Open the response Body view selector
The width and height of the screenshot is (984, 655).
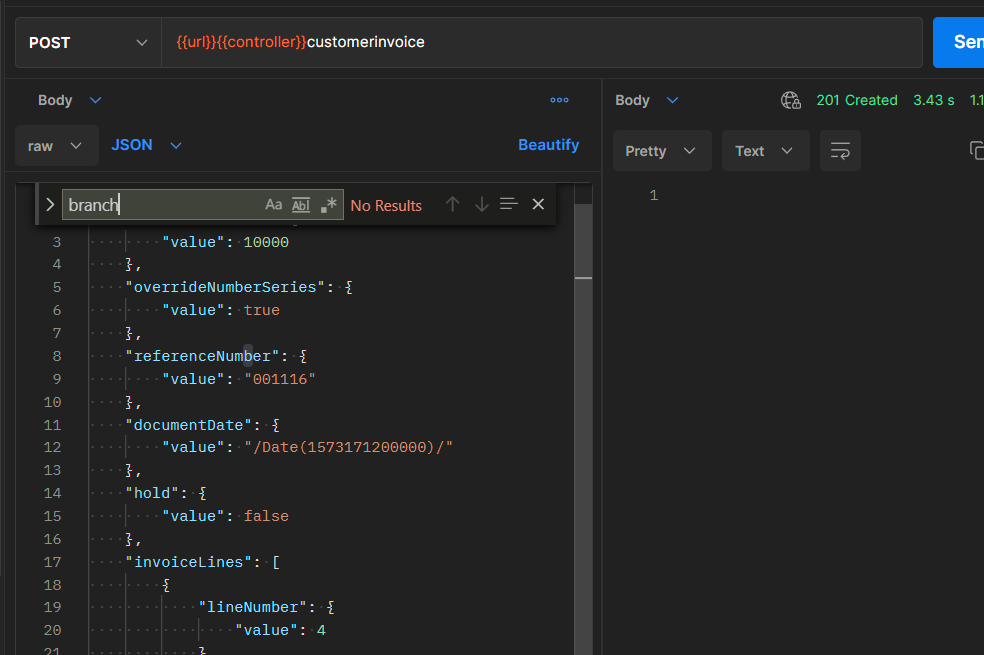click(645, 100)
